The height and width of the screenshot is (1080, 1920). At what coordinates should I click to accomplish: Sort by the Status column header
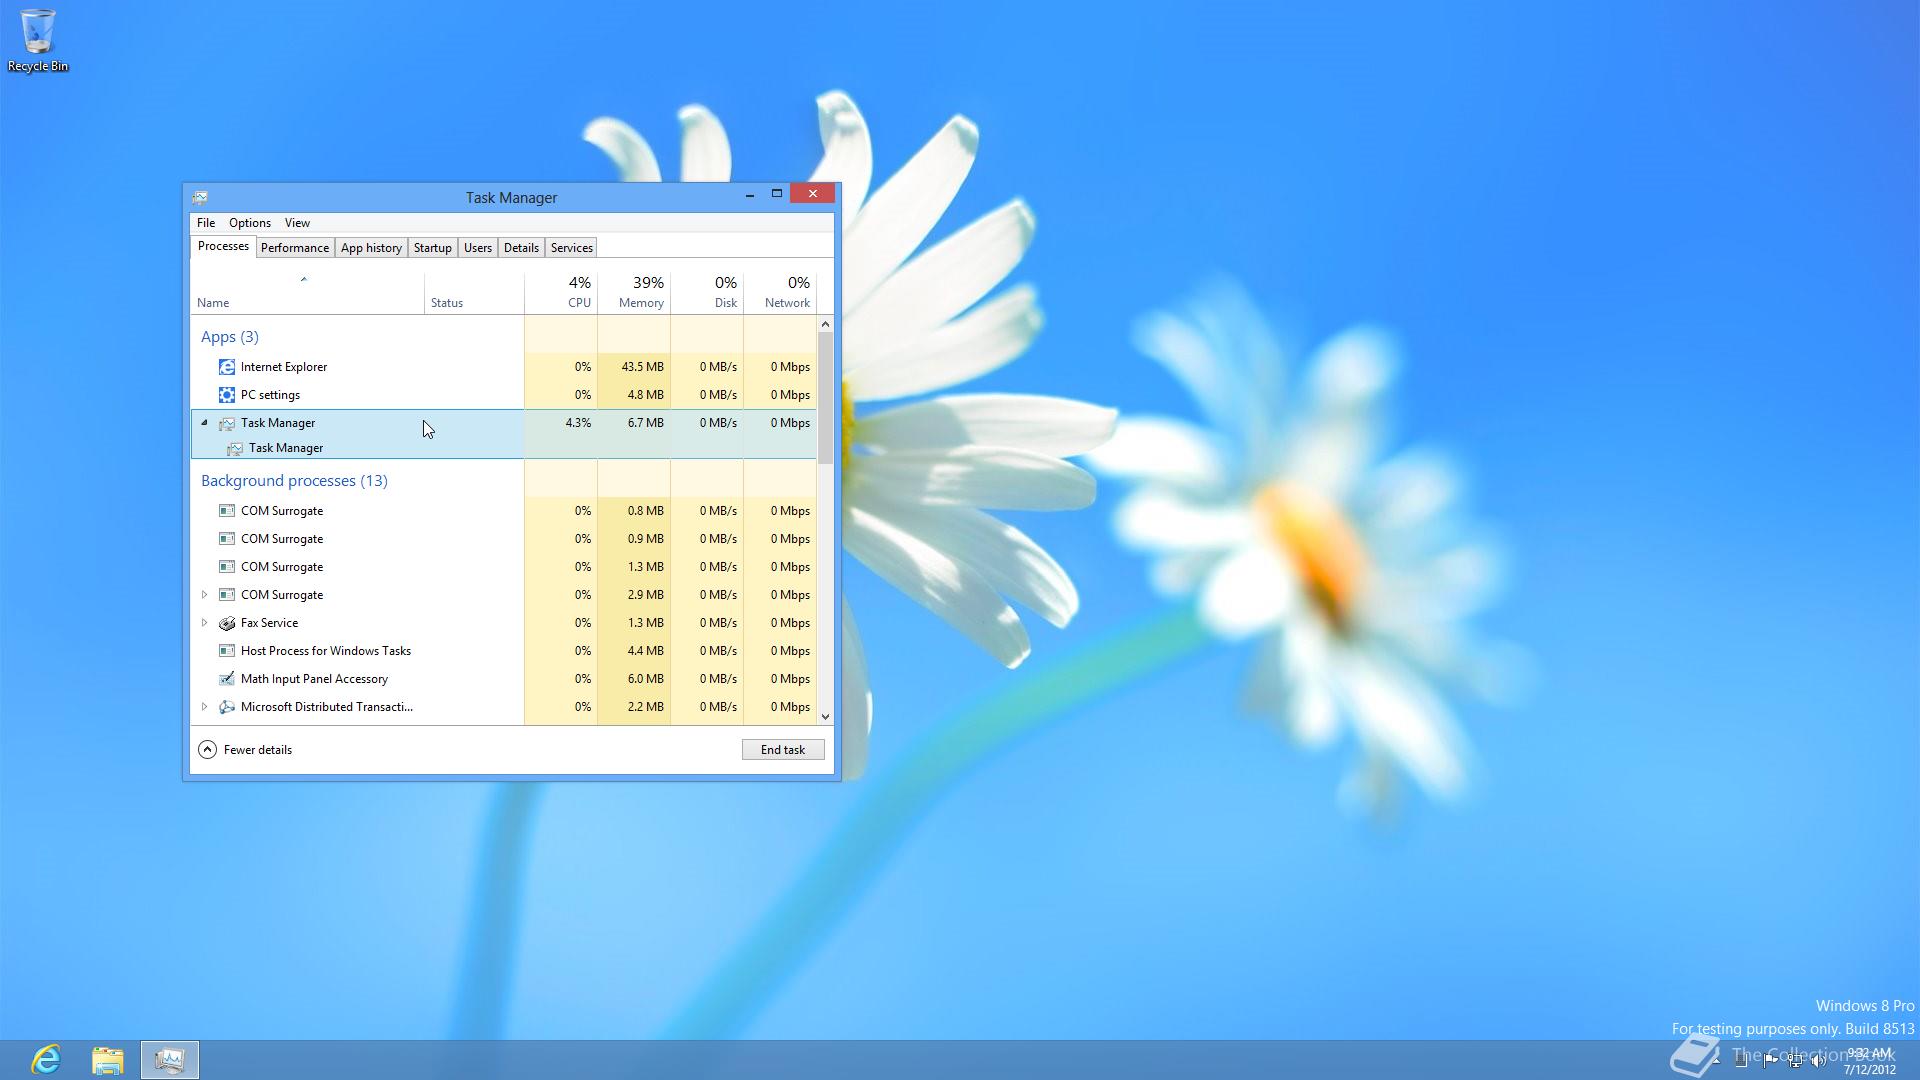[474, 293]
